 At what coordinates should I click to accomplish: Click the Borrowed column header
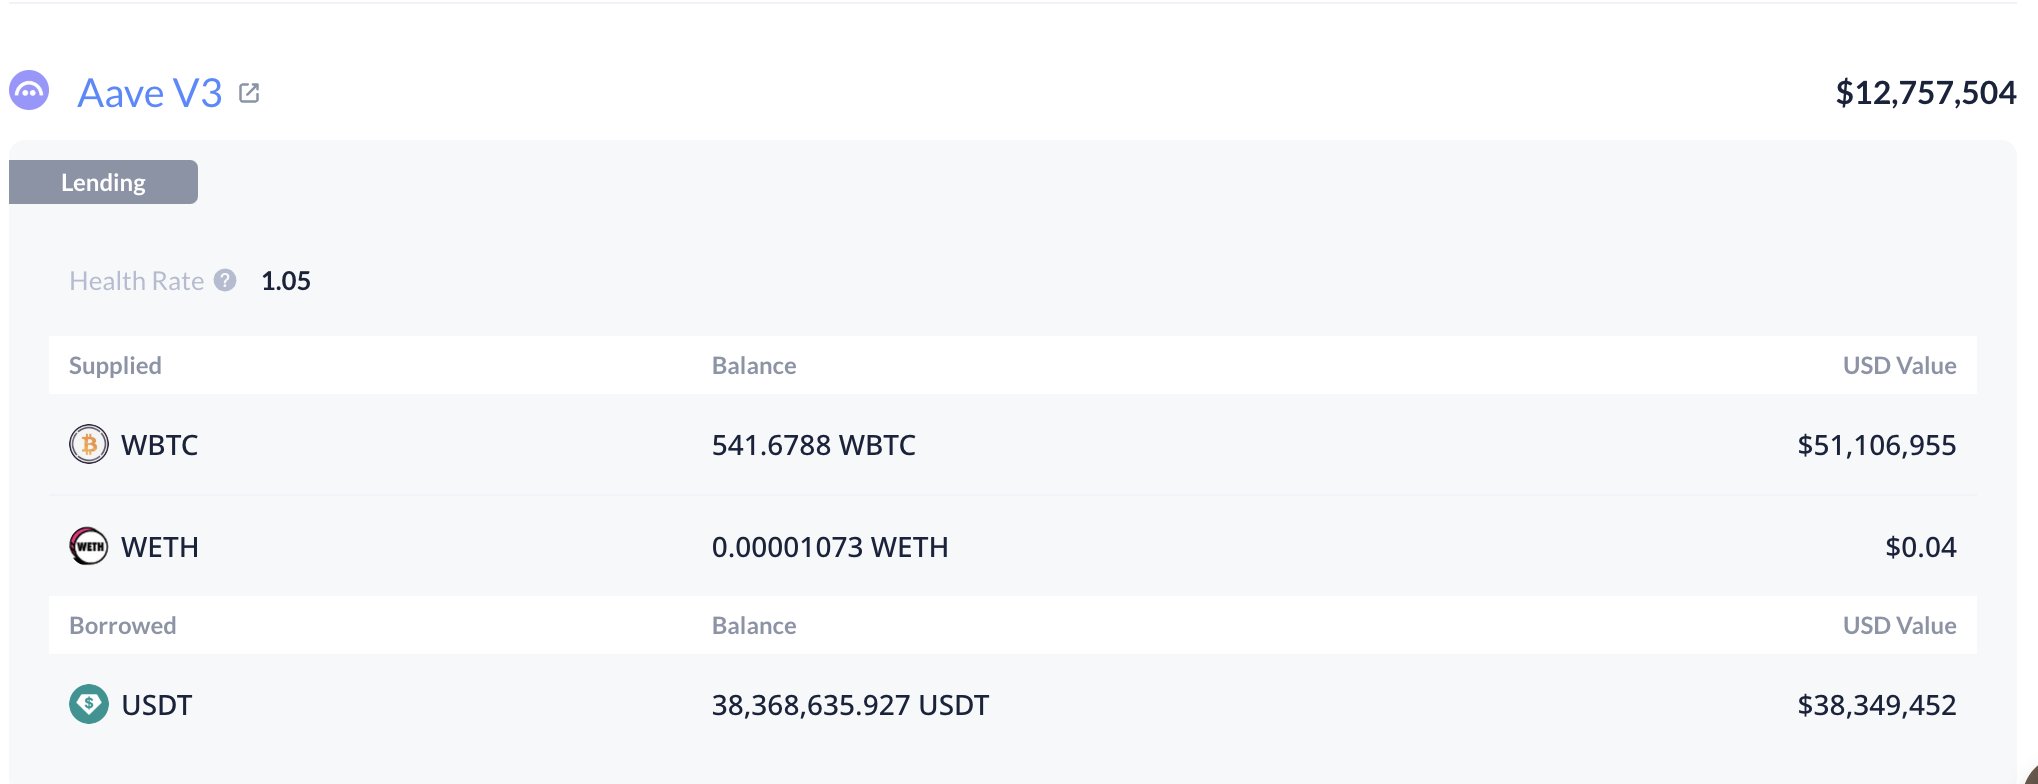(x=122, y=626)
